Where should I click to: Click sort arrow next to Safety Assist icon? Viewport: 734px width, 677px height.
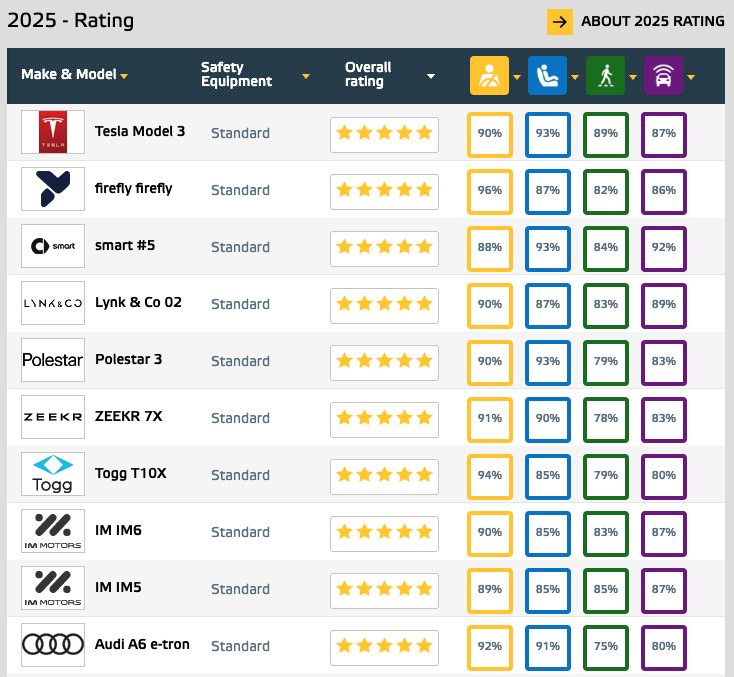pyautogui.click(x=691, y=77)
